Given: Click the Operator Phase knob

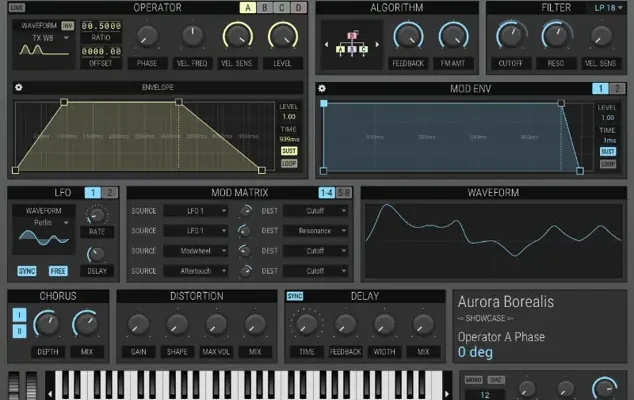Looking at the screenshot, I should [147, 38].
